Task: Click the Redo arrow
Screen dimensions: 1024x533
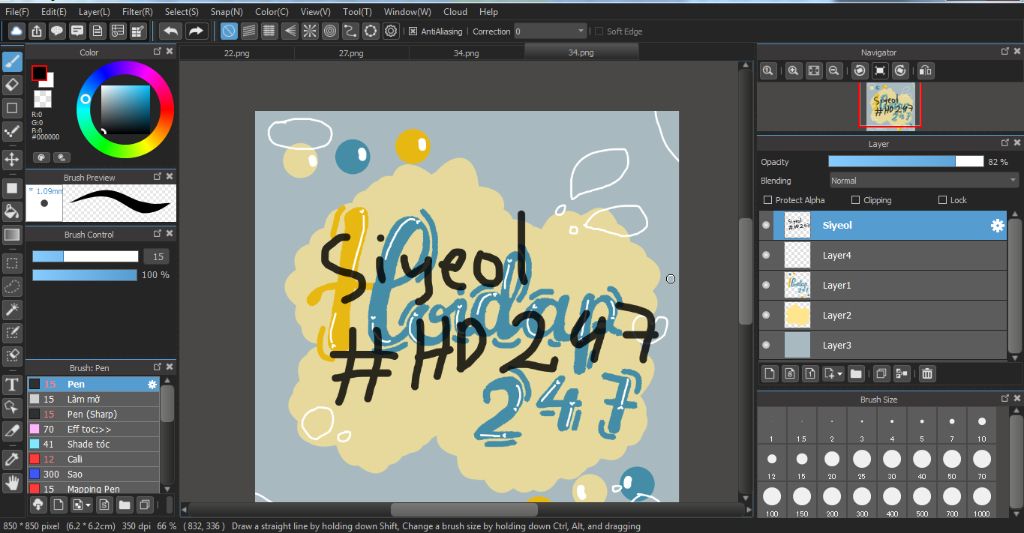Action: click(x=195, y=31)
